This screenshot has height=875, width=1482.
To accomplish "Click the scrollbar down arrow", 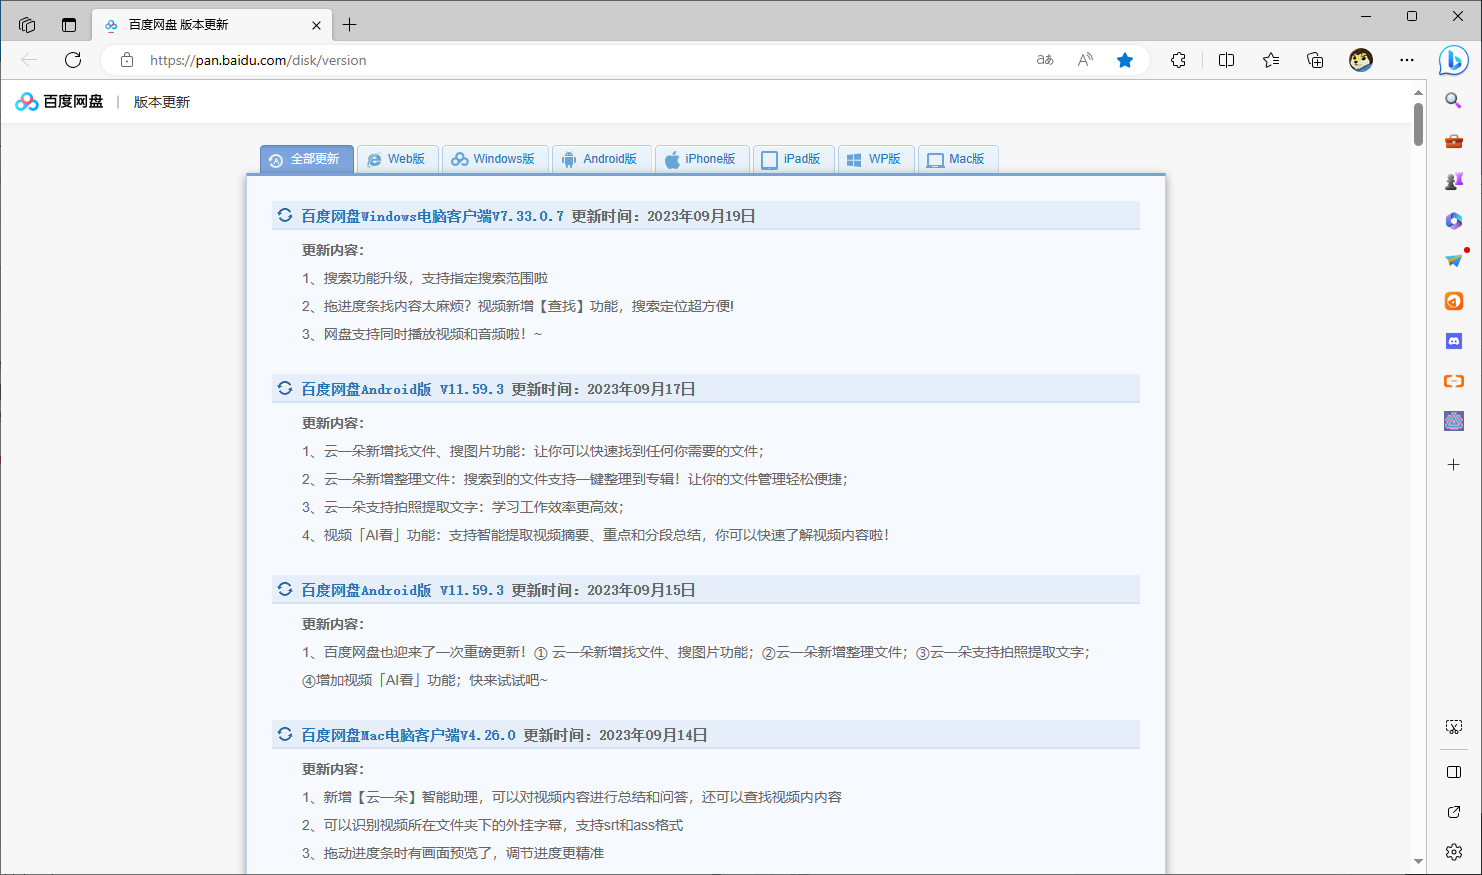I will point(1418,861).
